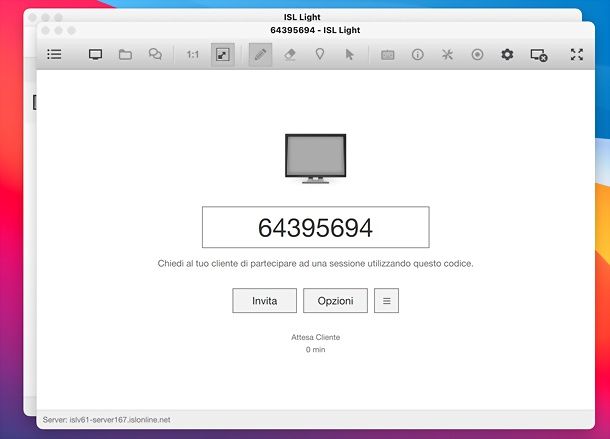Select the location marker pin tool
610x439 pixels.
[x=320, y=54]
